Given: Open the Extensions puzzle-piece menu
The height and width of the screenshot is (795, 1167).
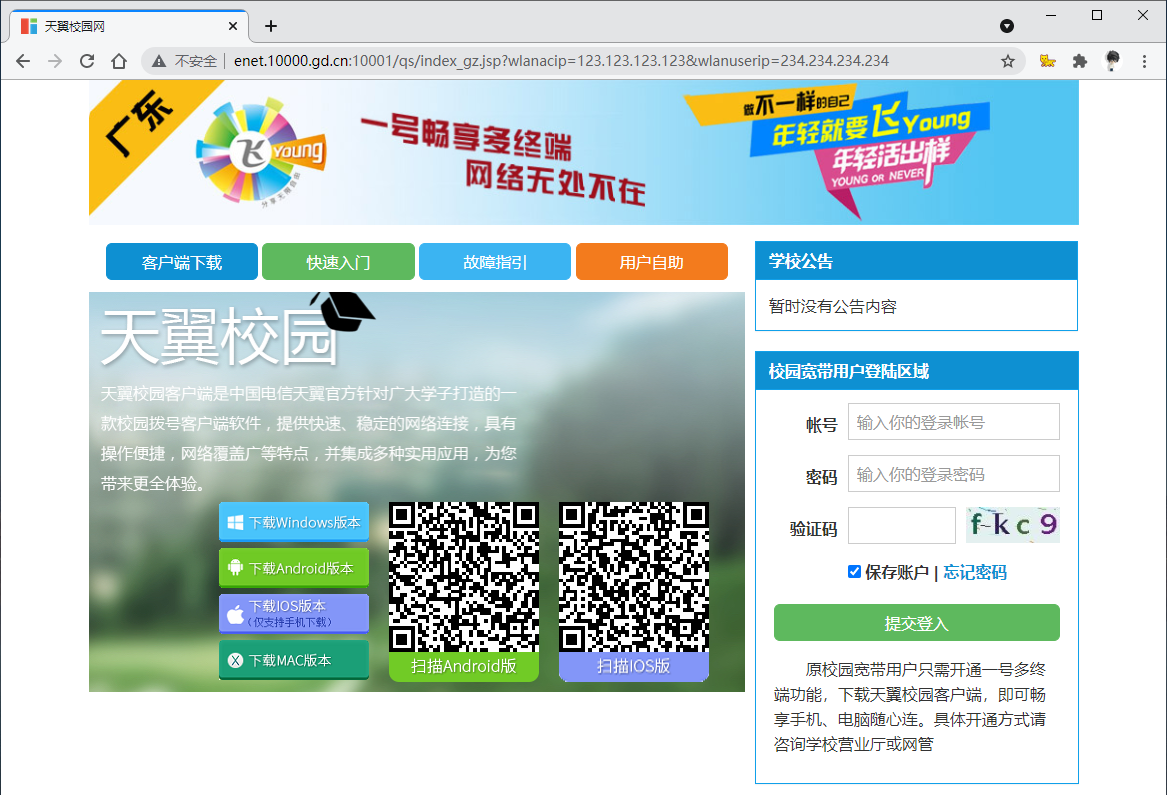Looking at the screenshot, I should [1080, 61].
